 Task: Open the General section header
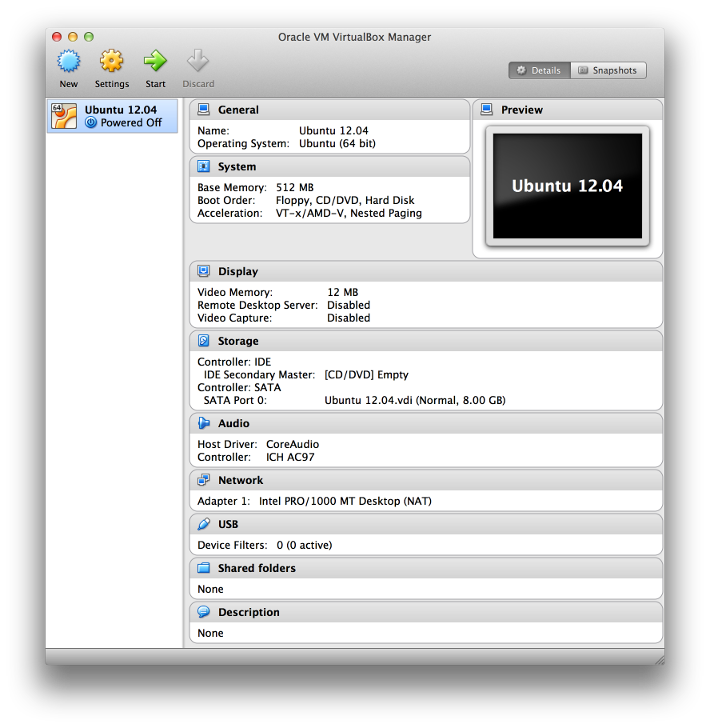(x=330, y=110)
